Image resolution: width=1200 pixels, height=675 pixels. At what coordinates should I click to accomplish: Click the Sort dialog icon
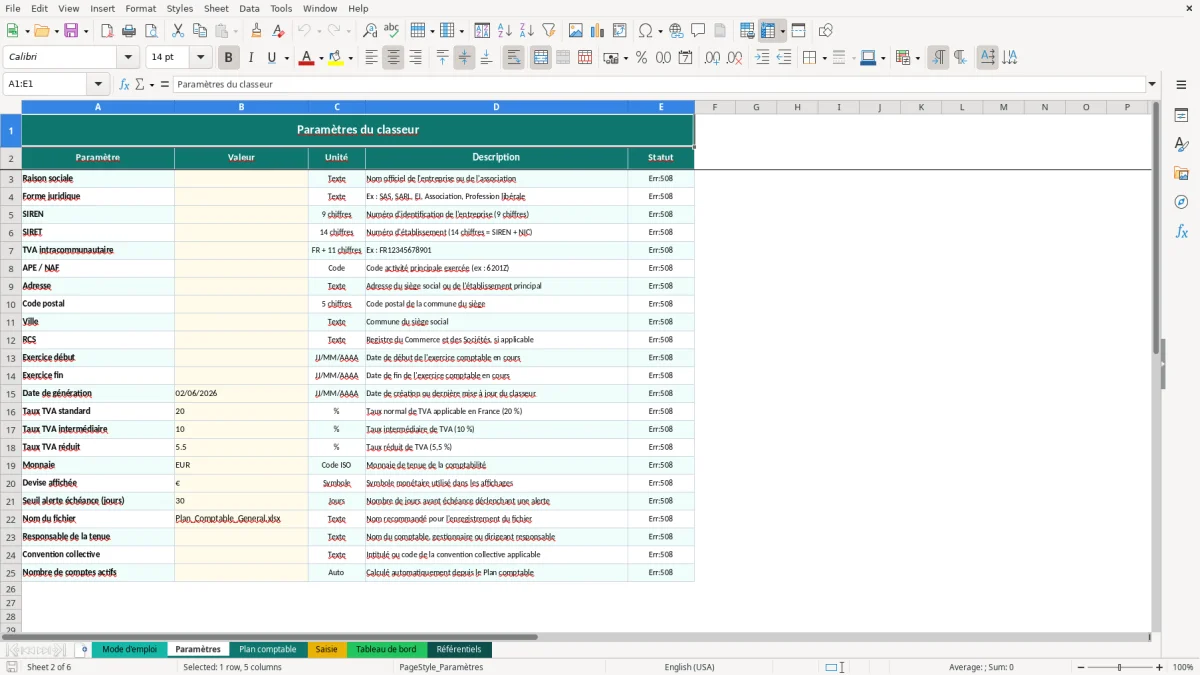click(482, 31)
